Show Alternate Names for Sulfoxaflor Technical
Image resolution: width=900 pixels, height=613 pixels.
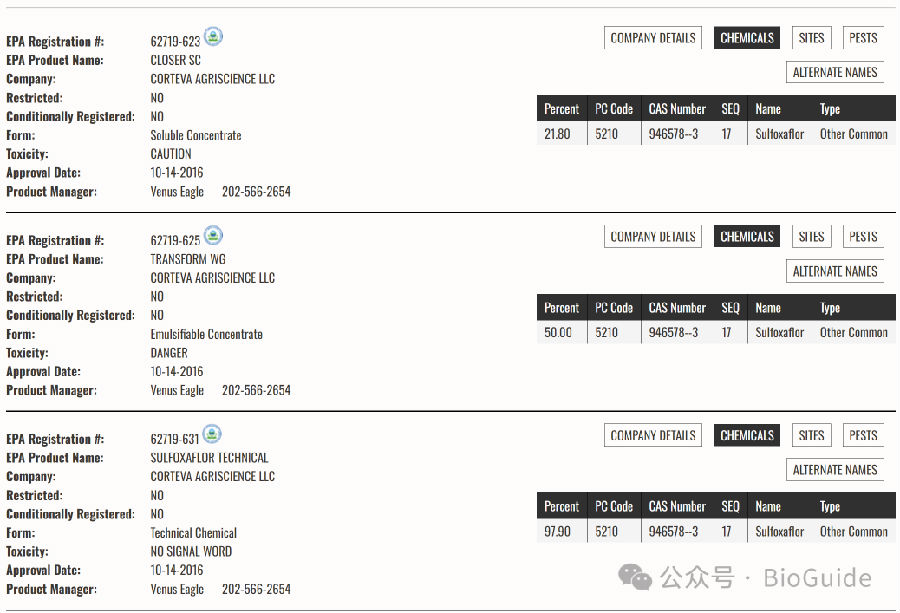835,470
